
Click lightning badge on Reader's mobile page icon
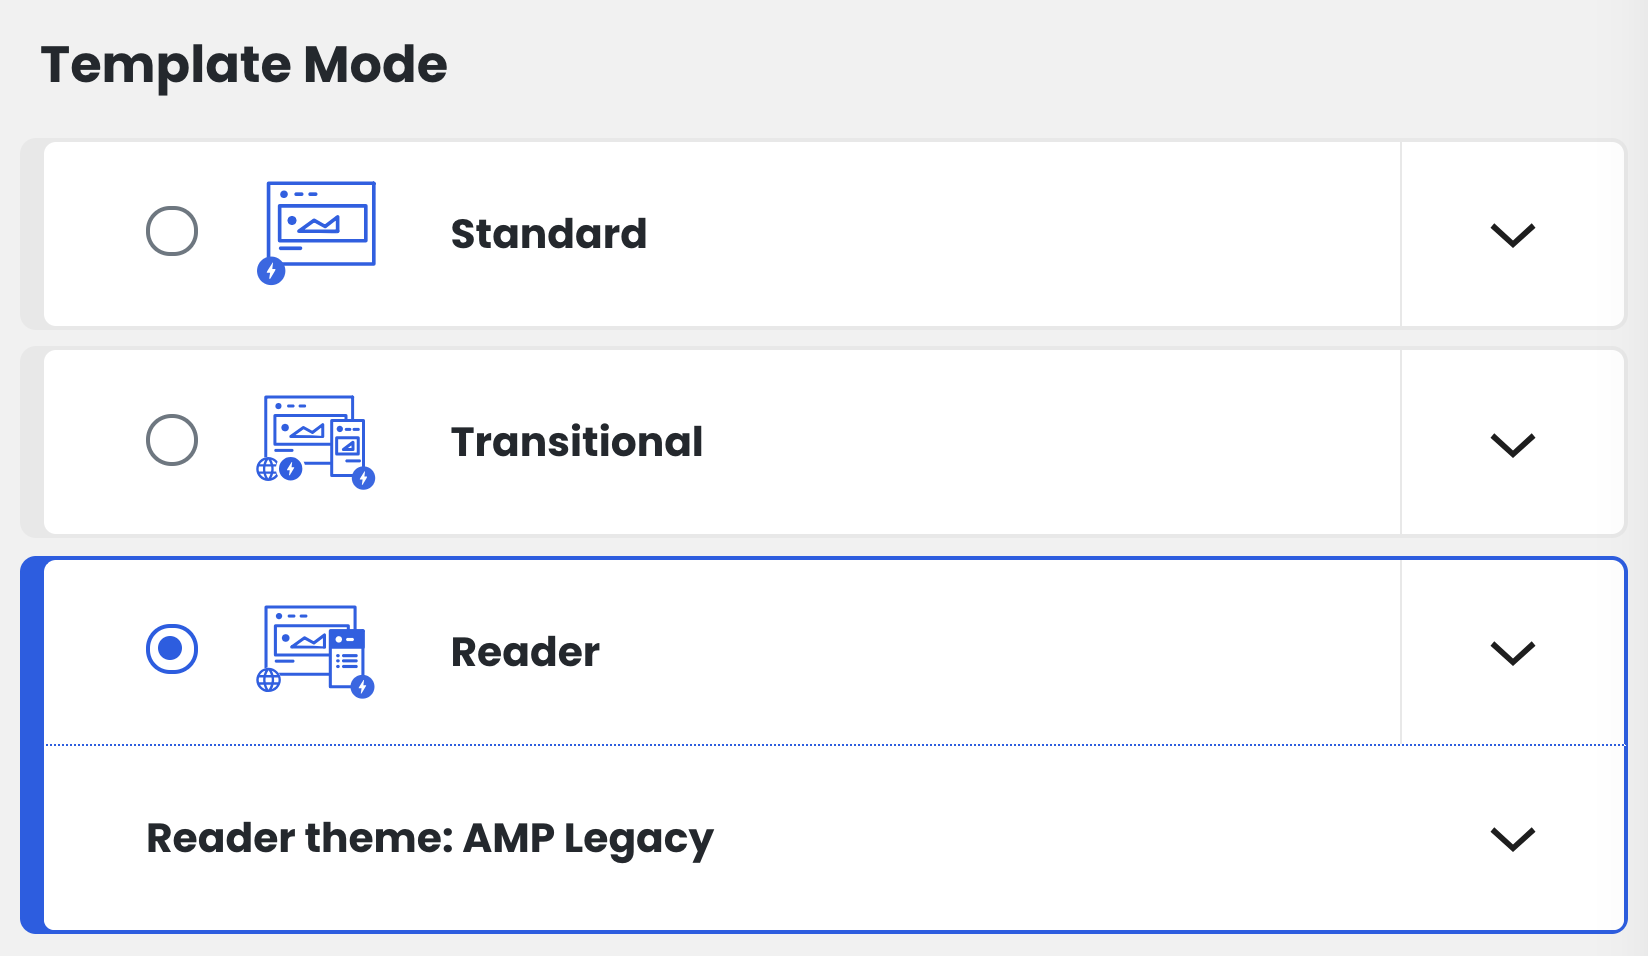[x=363, y=687]
